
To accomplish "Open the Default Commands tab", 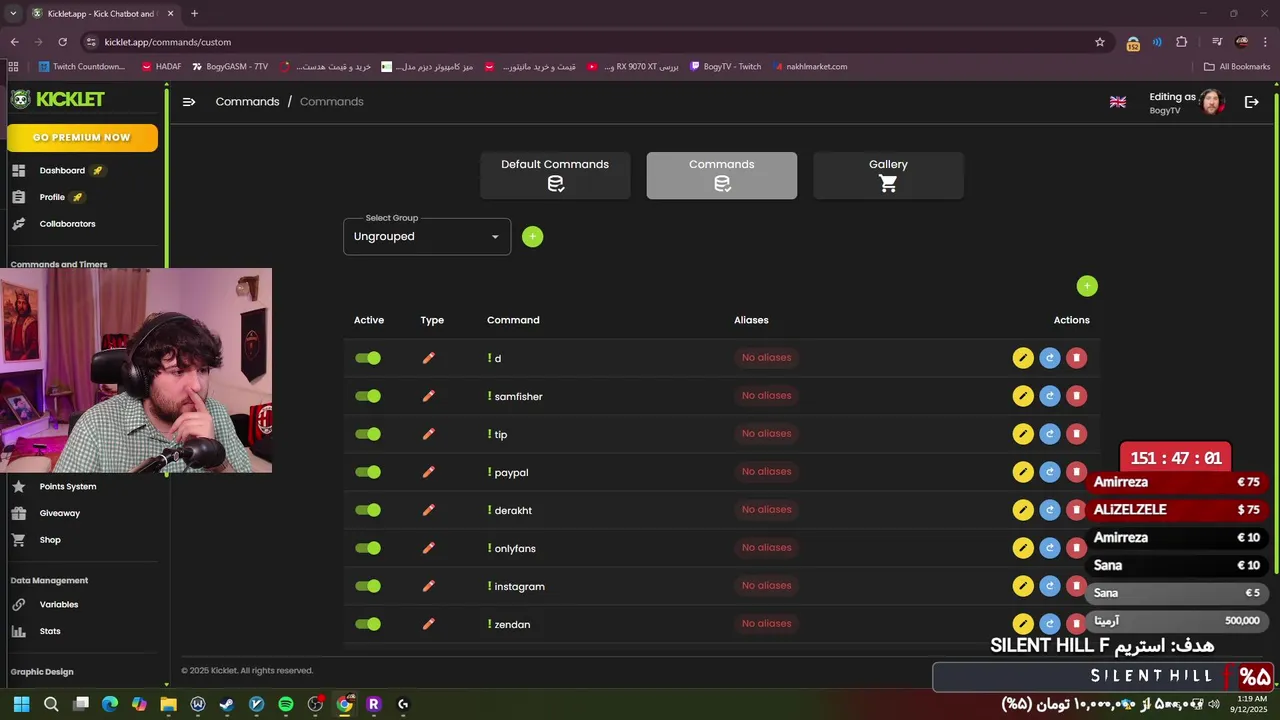I will pyautogui.click(x=555, y=176).
